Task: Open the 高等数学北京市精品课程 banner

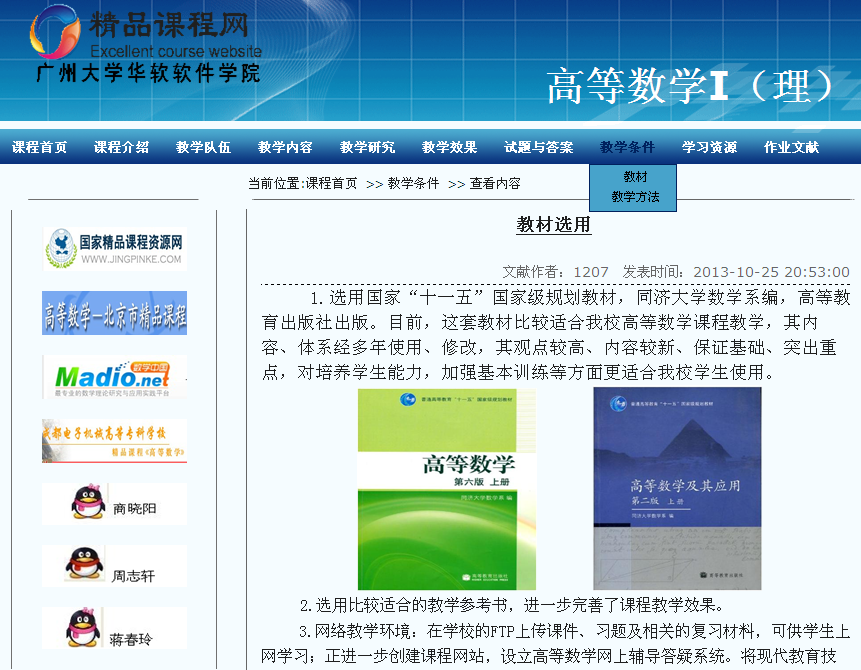Action: (114, 314)
